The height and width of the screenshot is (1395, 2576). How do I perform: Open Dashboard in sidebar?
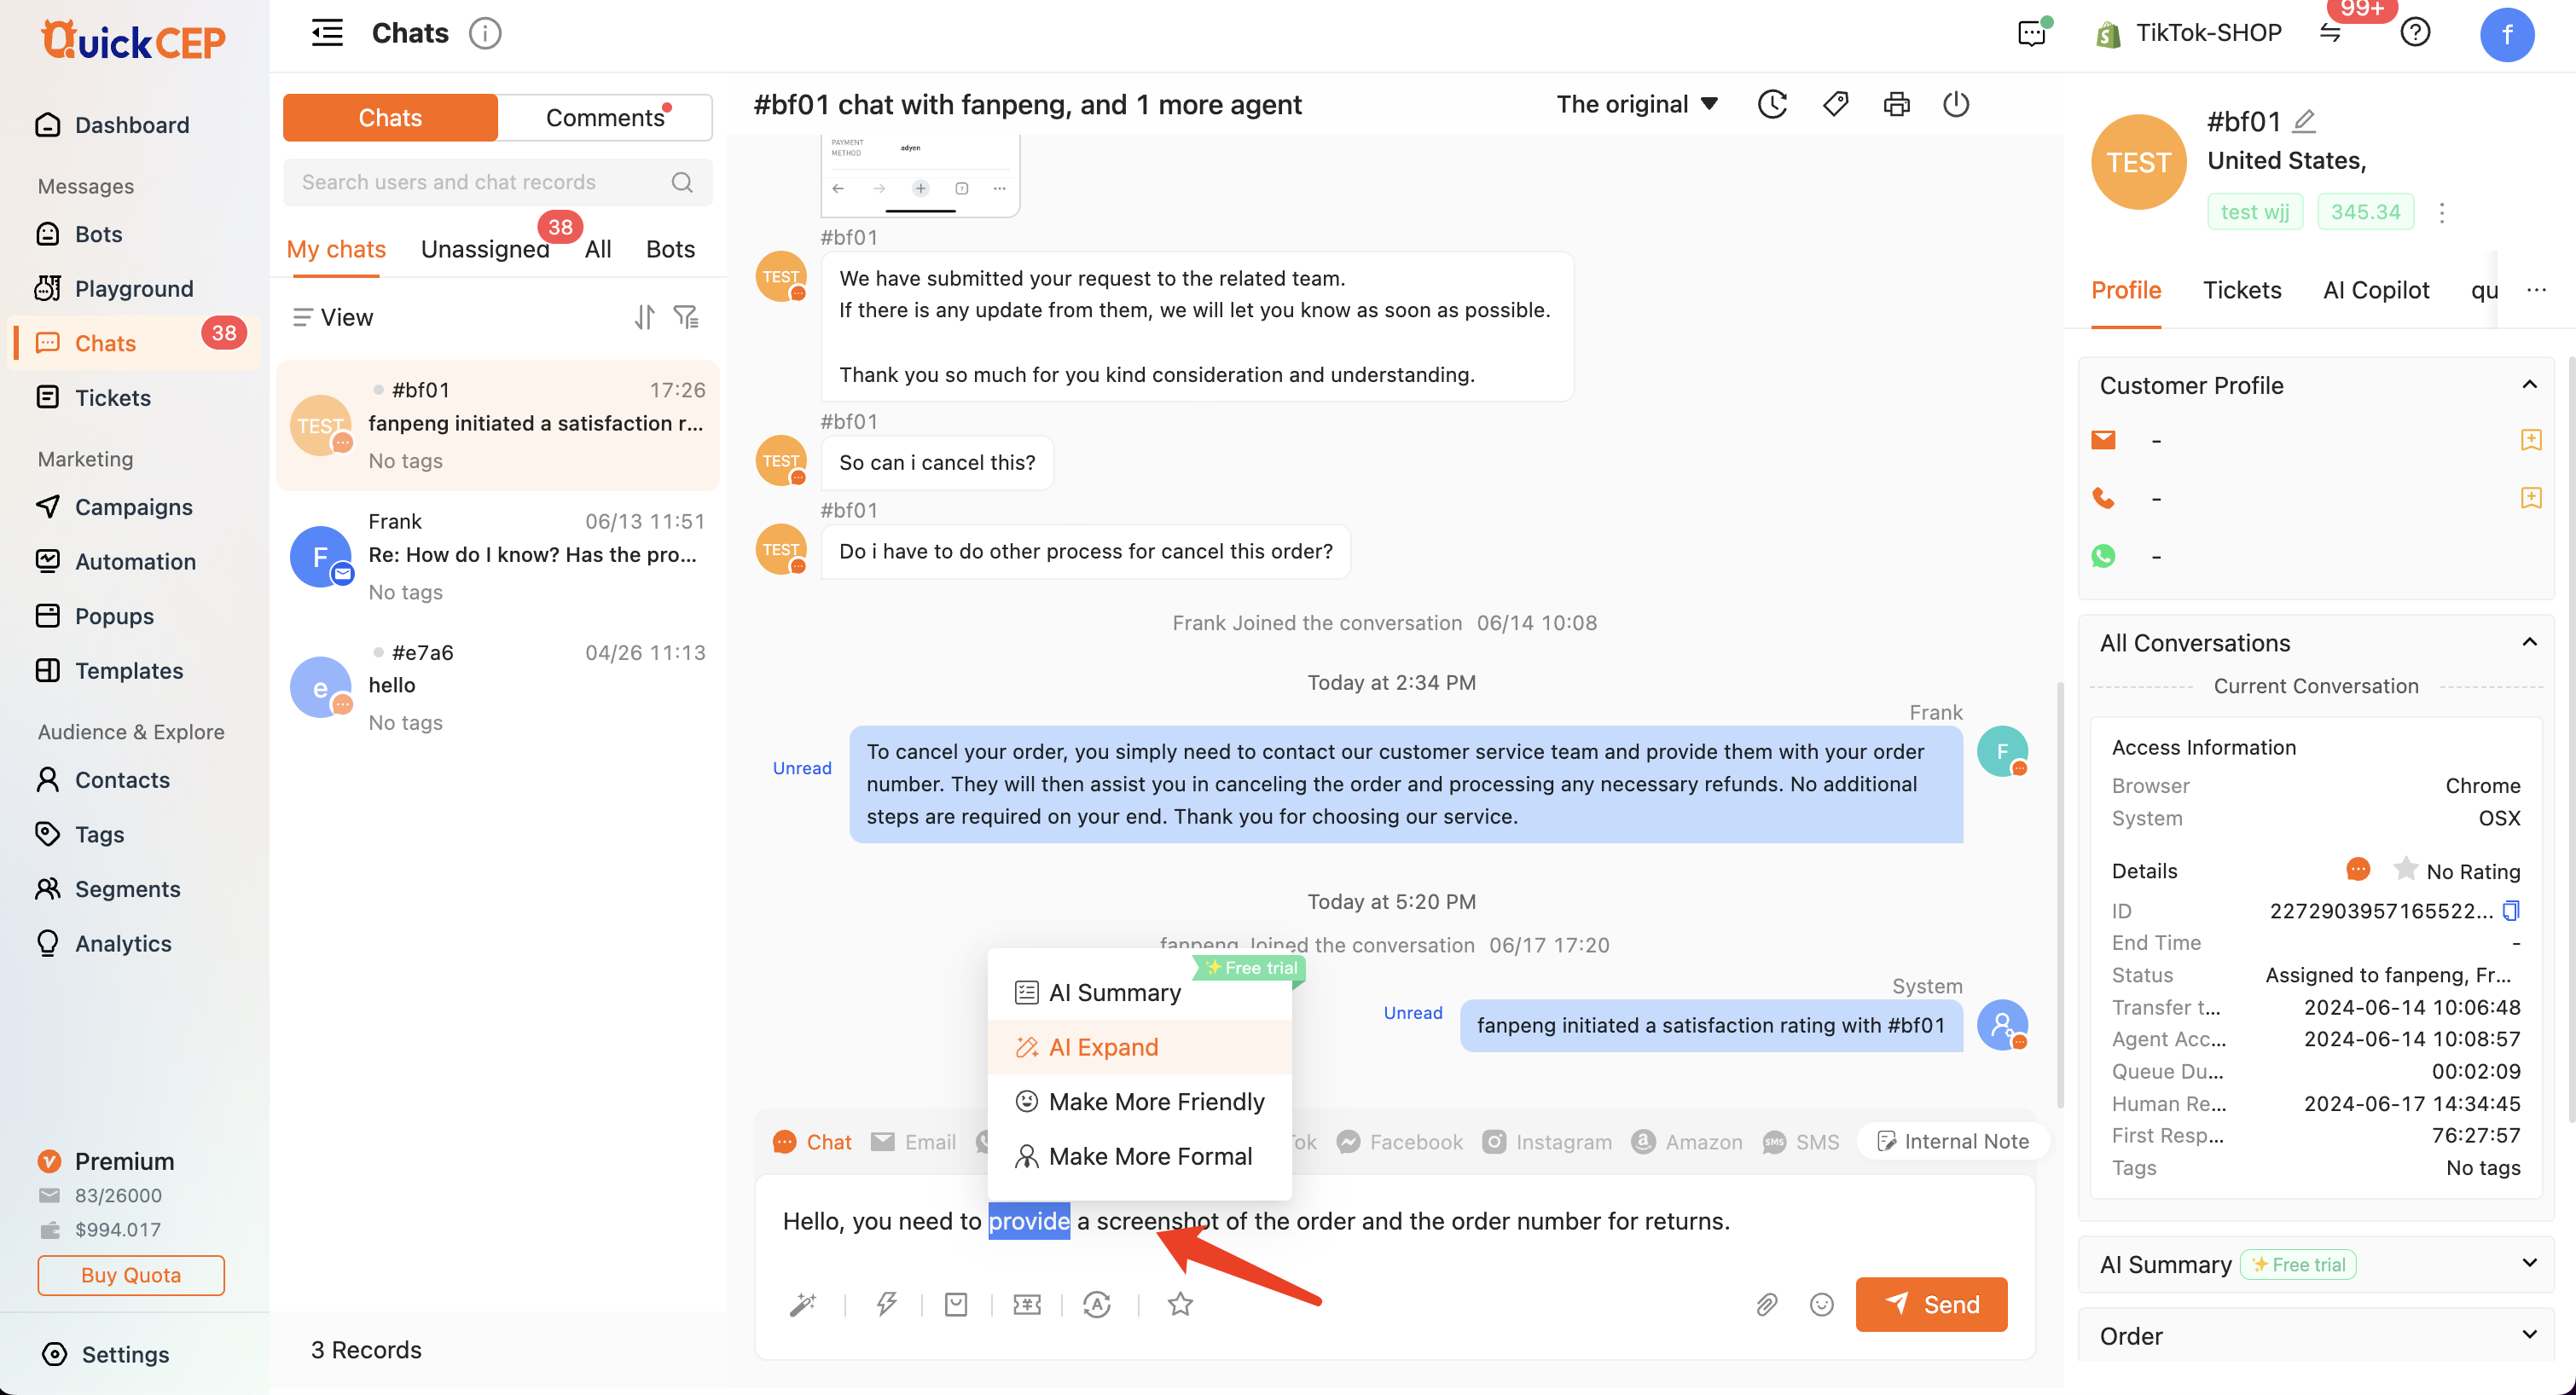coord(132,125)
